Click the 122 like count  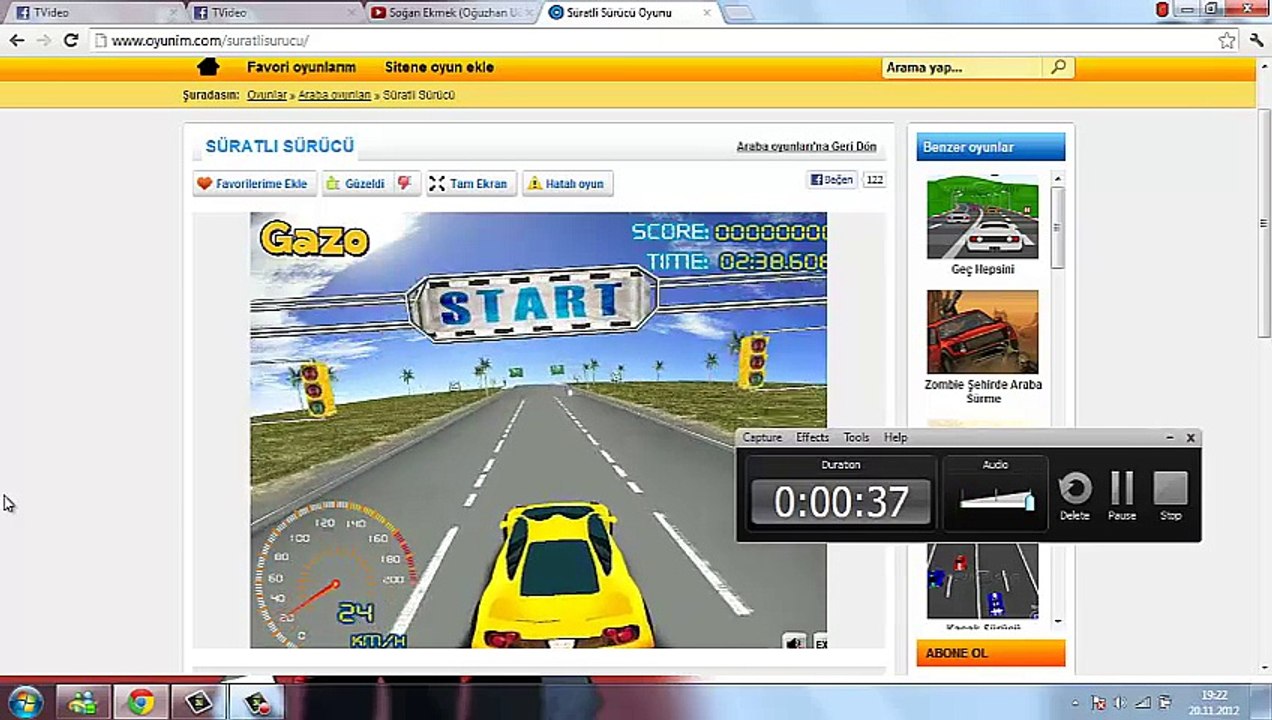pos(874,180)
